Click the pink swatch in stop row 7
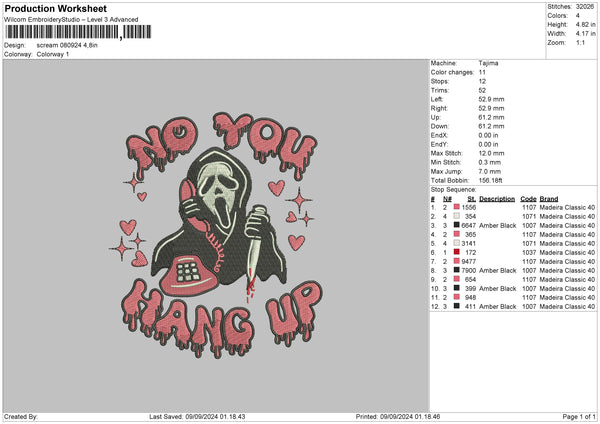The width and height of the screenshot is (600, 424). click(x=457, y=261)
